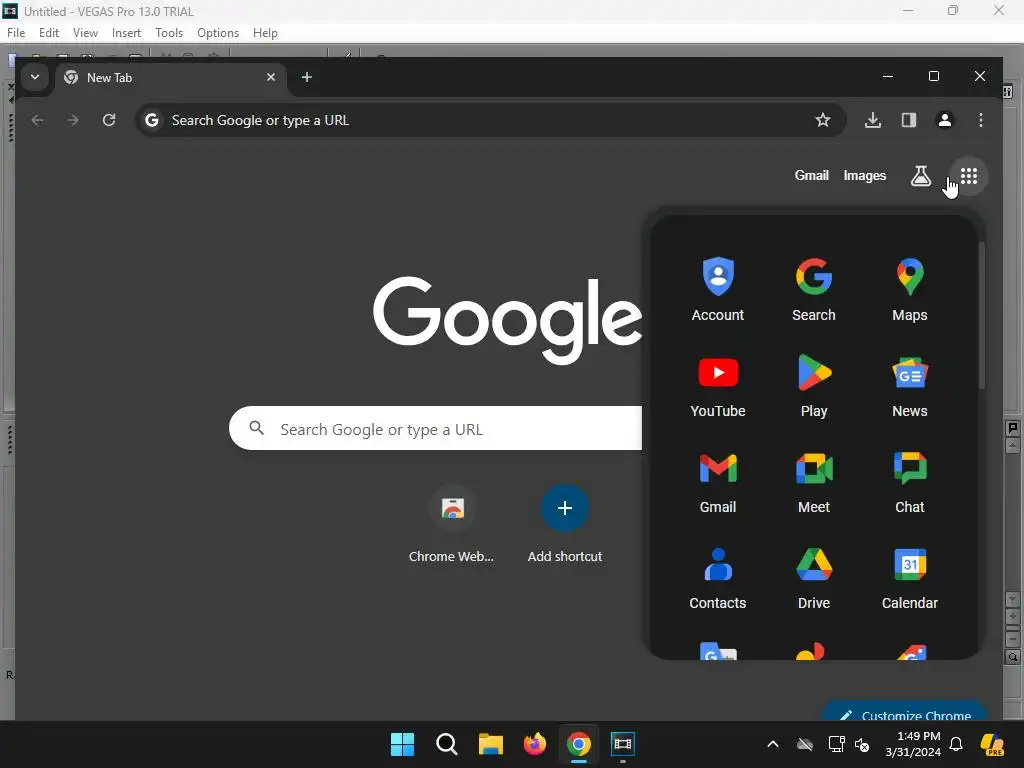Open Chrome downloads
1024x768 pixels.
873,120
